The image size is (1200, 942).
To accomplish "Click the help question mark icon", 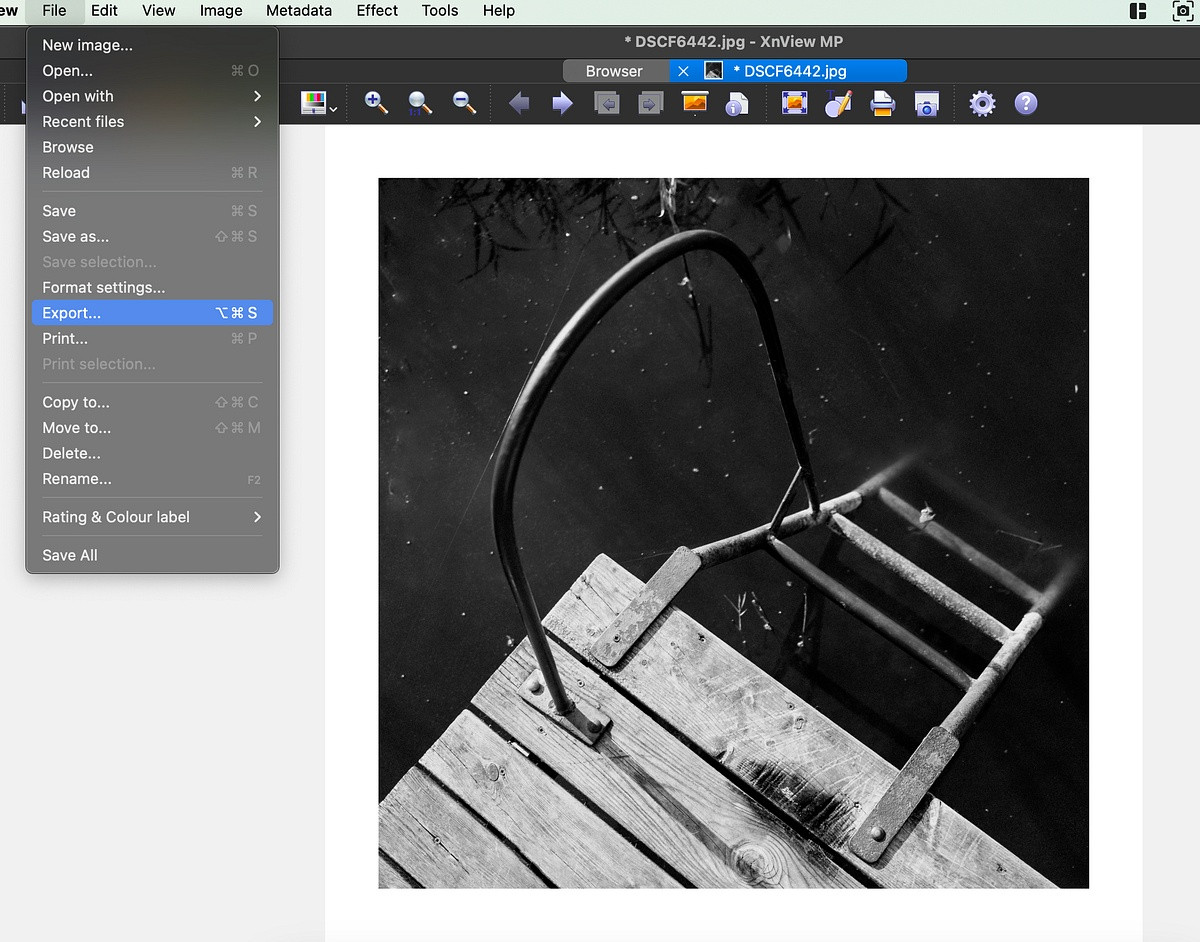I will [1026, 103].
